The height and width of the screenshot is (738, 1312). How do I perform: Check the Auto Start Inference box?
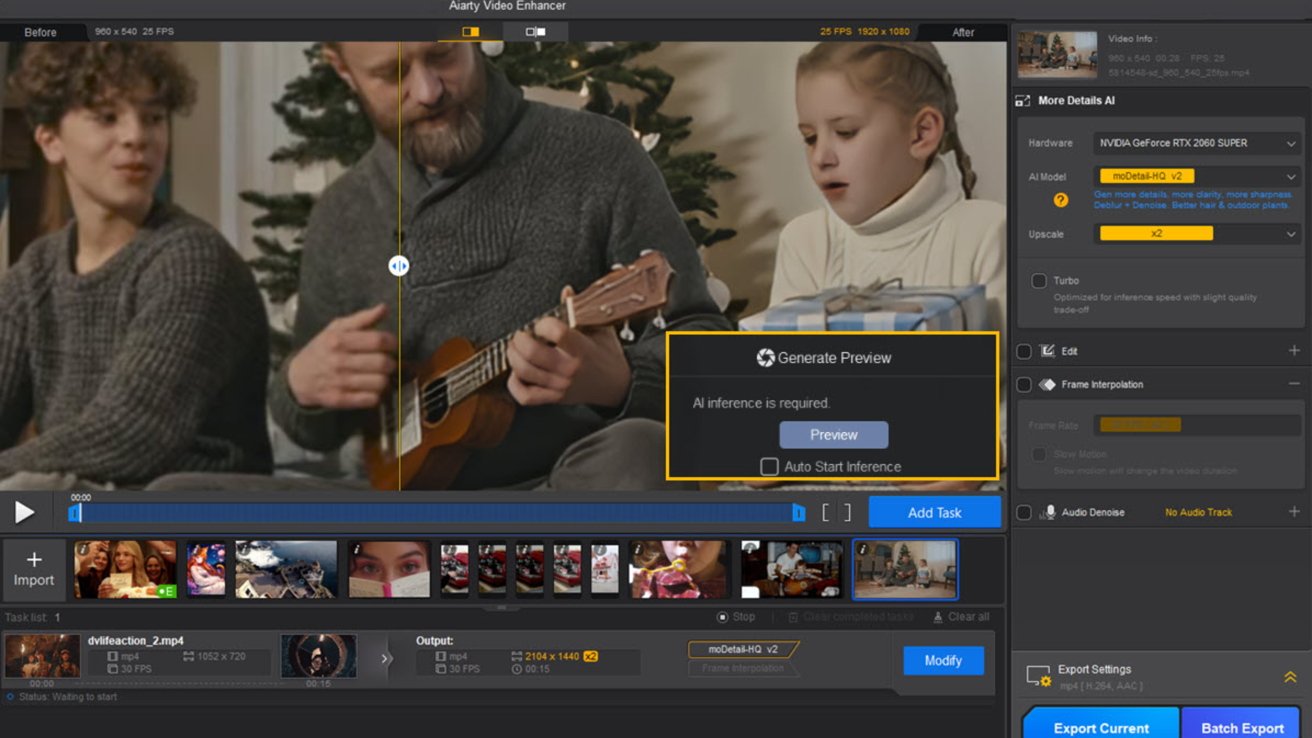[x=769, y=467]
